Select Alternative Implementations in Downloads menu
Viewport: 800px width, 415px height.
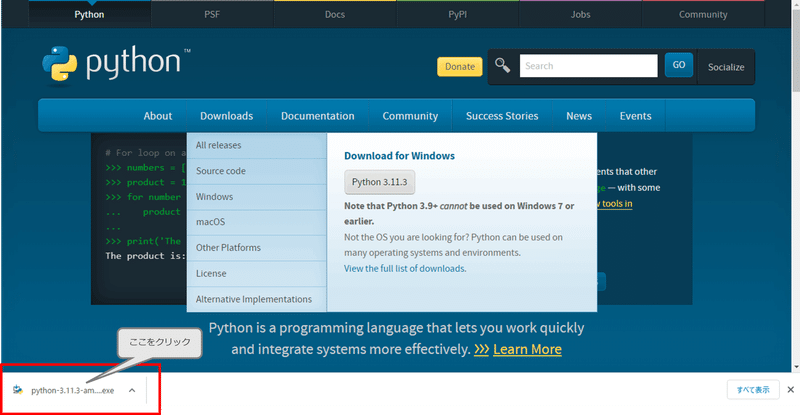click(257, 299)
